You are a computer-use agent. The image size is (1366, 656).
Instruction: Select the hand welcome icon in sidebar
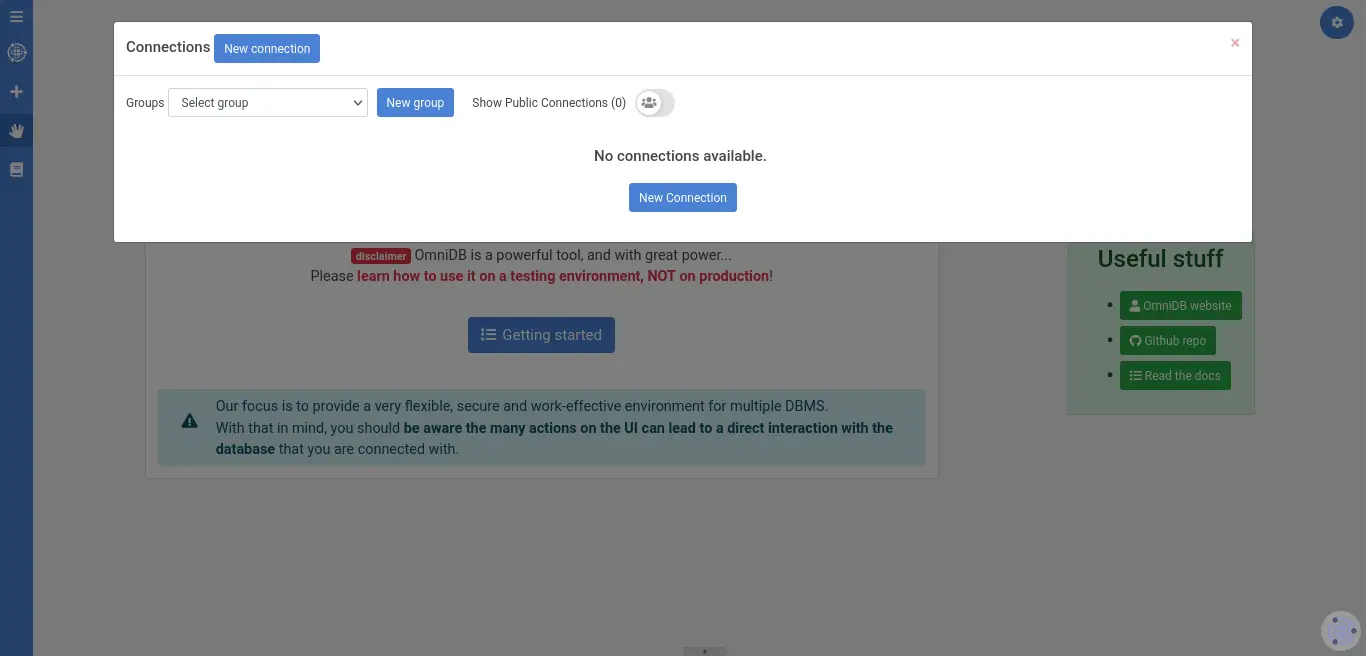point(16,130)
